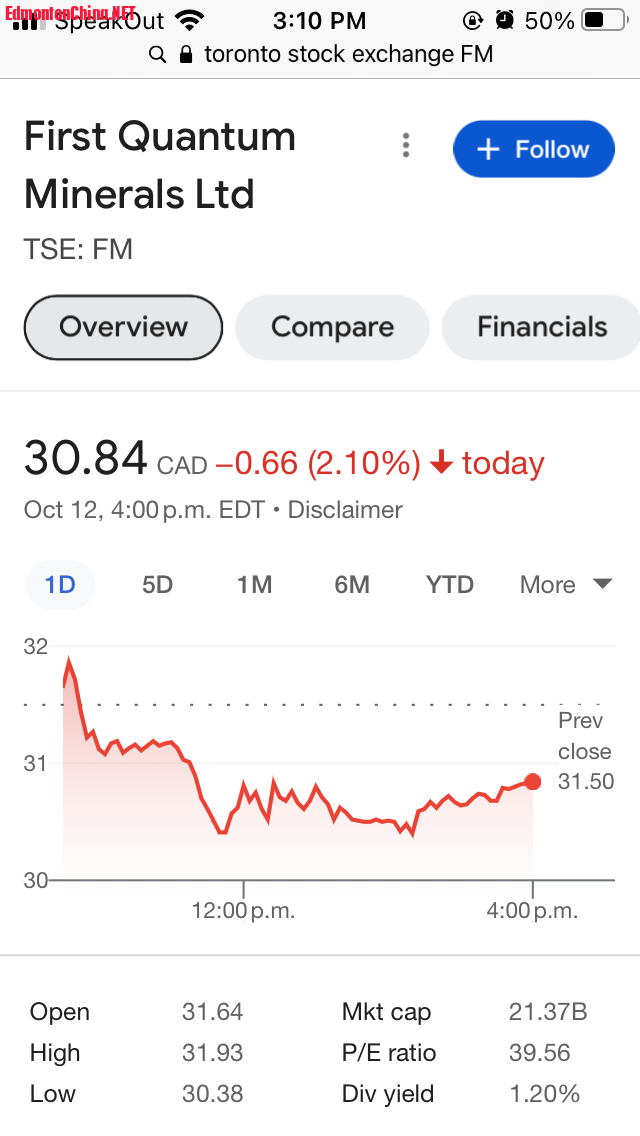This screenshot has width=640, height=1136.
Task: Expand the More time range dropdown
Action: tap(566, 584)
